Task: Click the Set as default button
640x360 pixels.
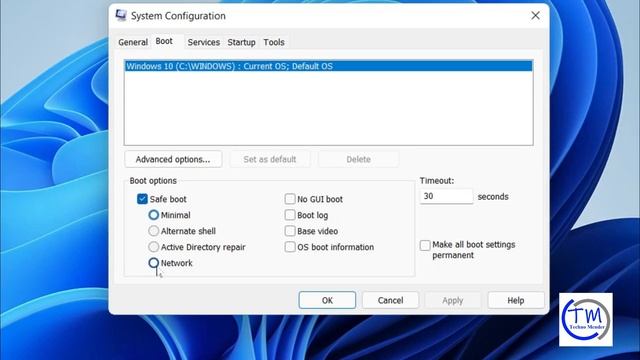Action: [270, 159]
